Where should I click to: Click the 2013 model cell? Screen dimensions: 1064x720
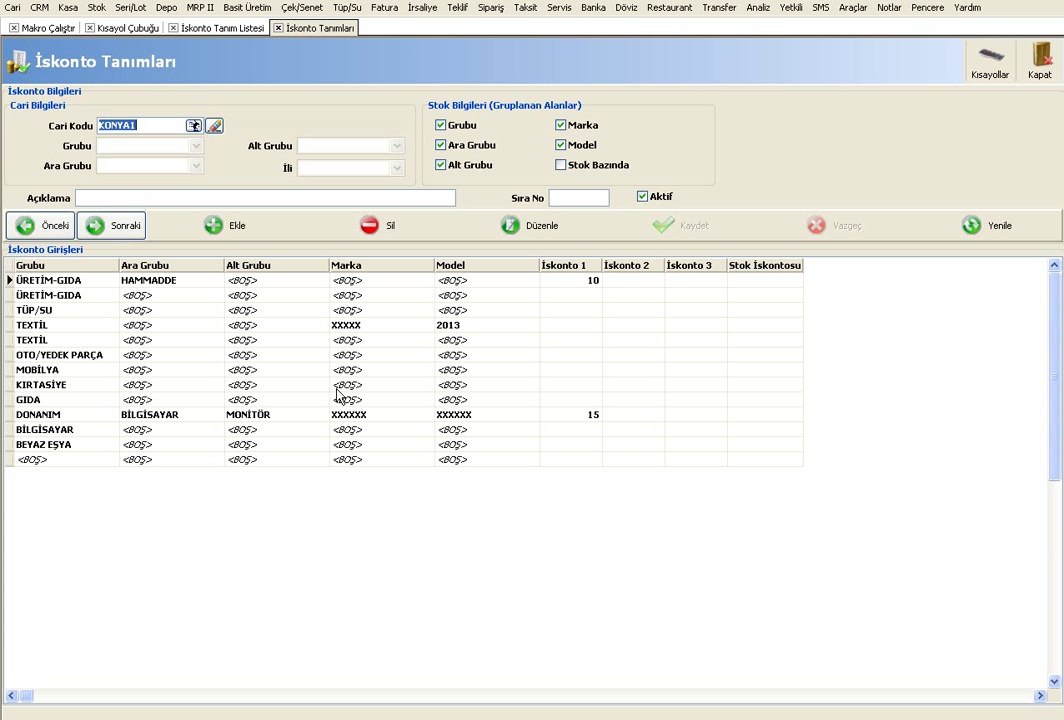487,325
